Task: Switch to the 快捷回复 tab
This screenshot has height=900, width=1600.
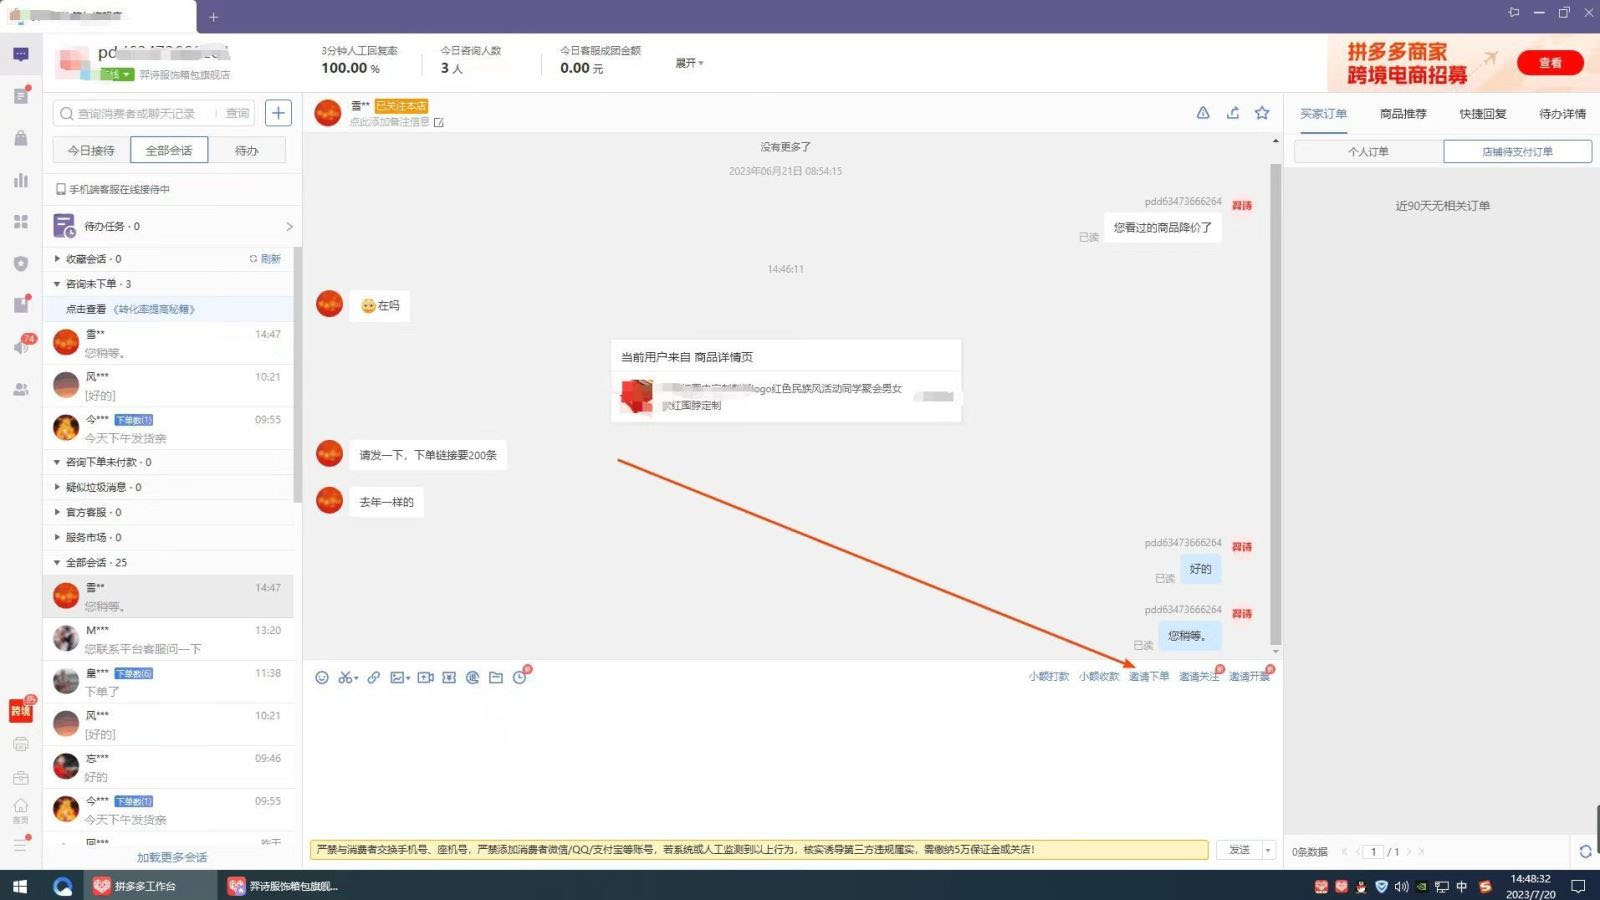Action: 1482,114
